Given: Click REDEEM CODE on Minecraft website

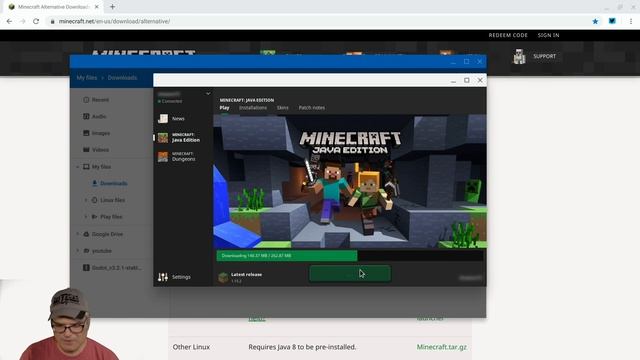Looking at the screenshot, I should pyautogui.click(x=508, y=36).
